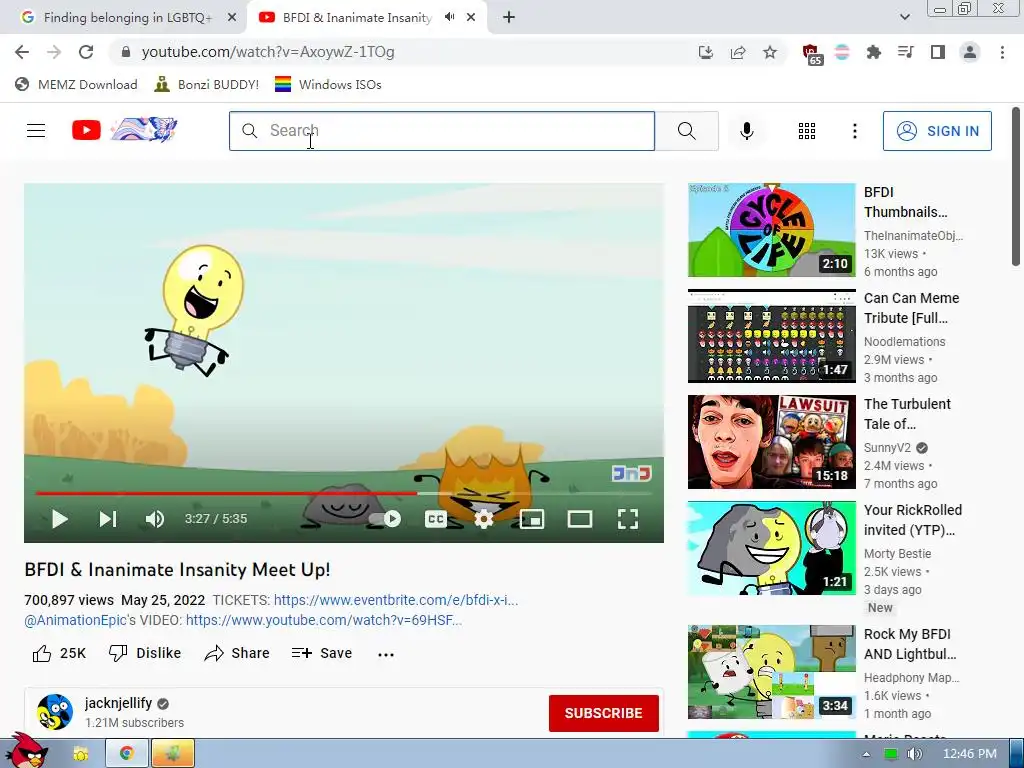The height and width of the screenshot is (768, 1024).
Task: Open a new browser tab
Action: tap(509, 18)
